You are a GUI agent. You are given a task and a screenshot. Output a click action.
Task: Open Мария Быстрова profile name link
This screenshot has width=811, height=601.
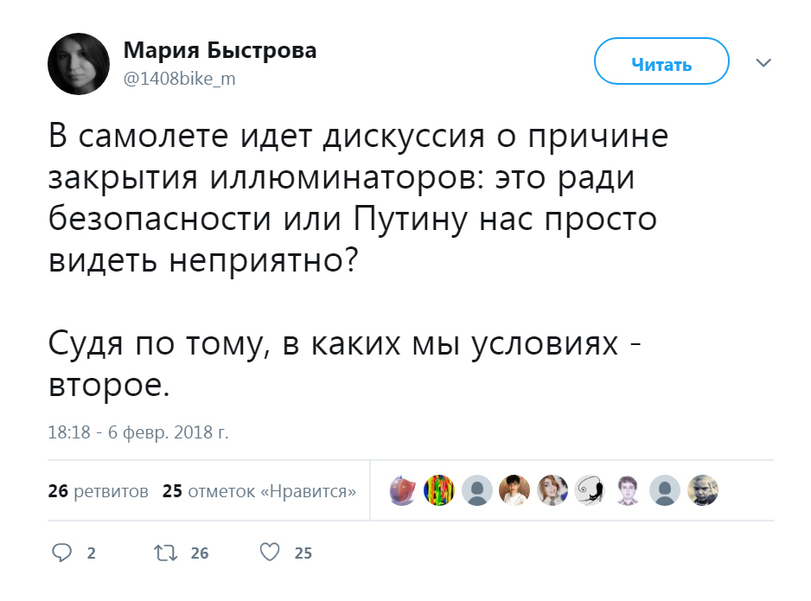[219, 51]
